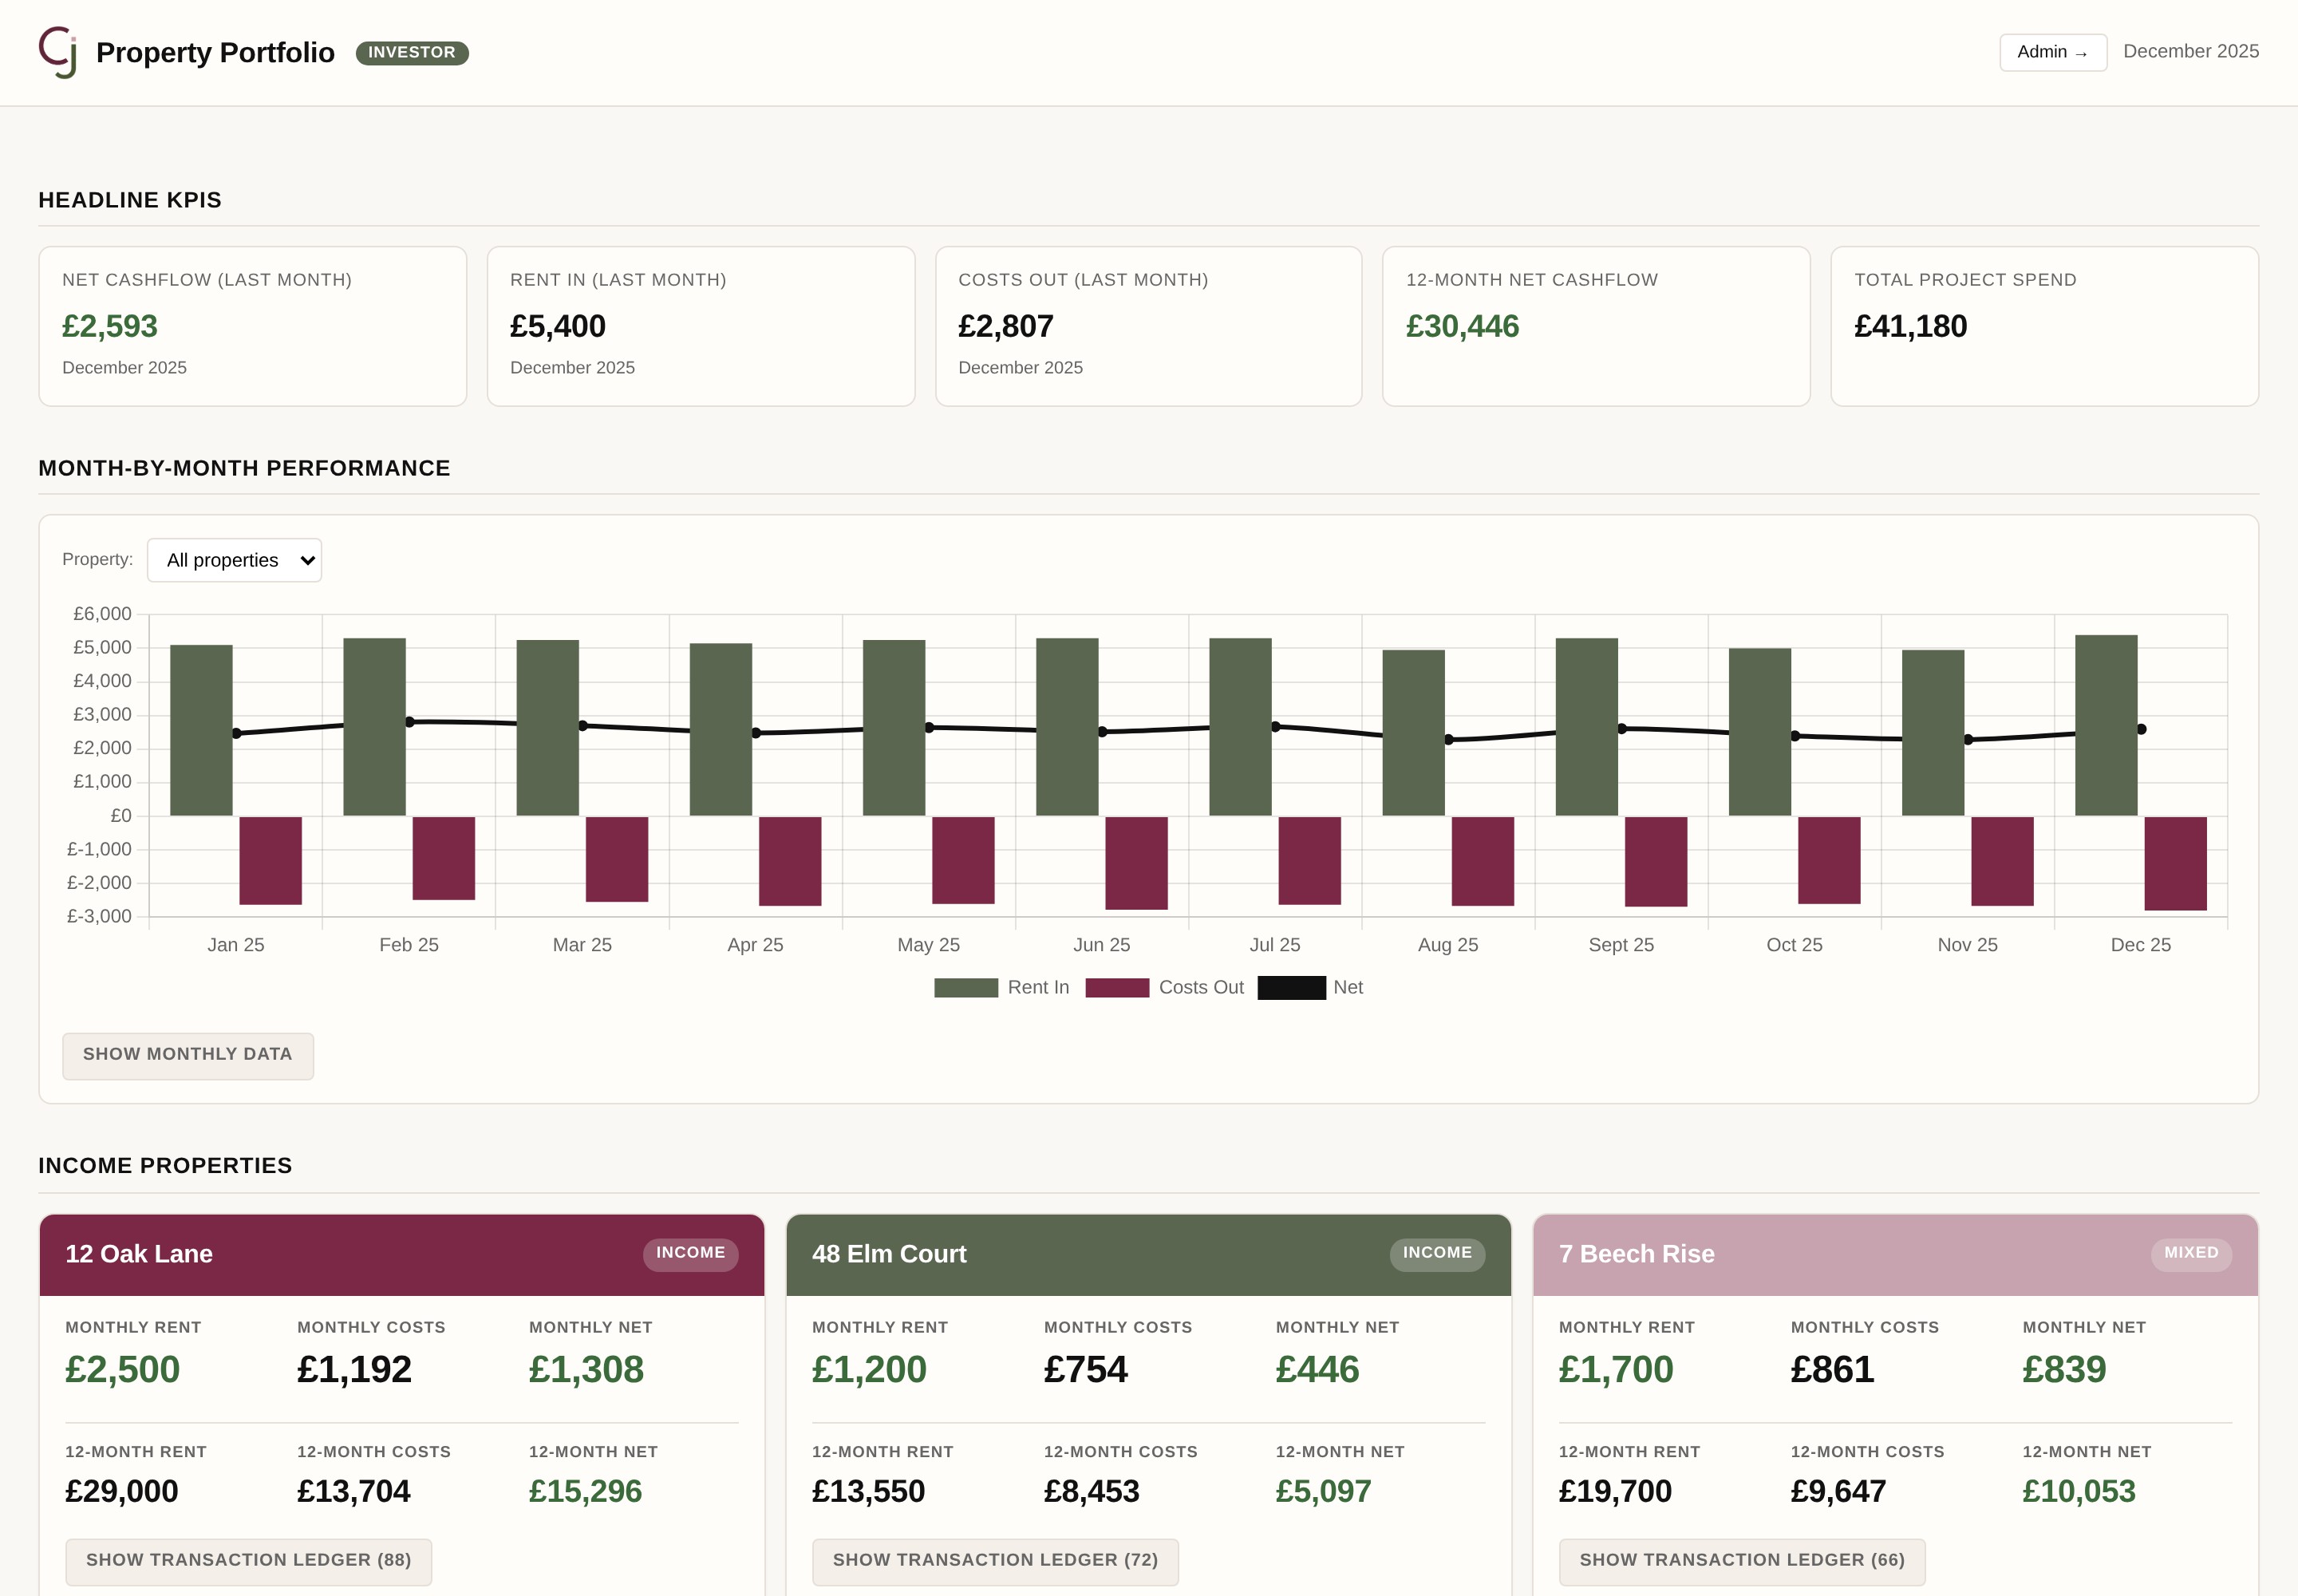Click the Feb 25 Net line point
The width and height of the screenshot is (2298, 1596).
pyautogui.click(x=409, y=722)
